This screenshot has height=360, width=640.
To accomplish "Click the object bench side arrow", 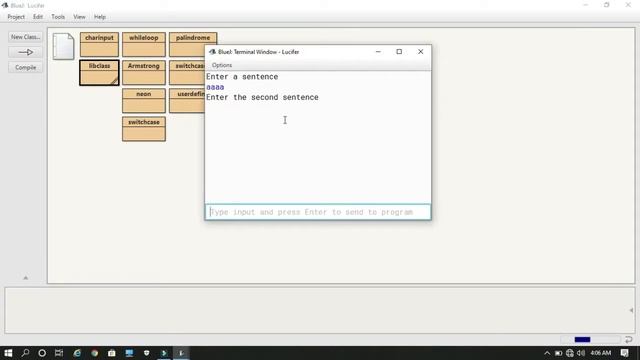I will click(631, 310).
